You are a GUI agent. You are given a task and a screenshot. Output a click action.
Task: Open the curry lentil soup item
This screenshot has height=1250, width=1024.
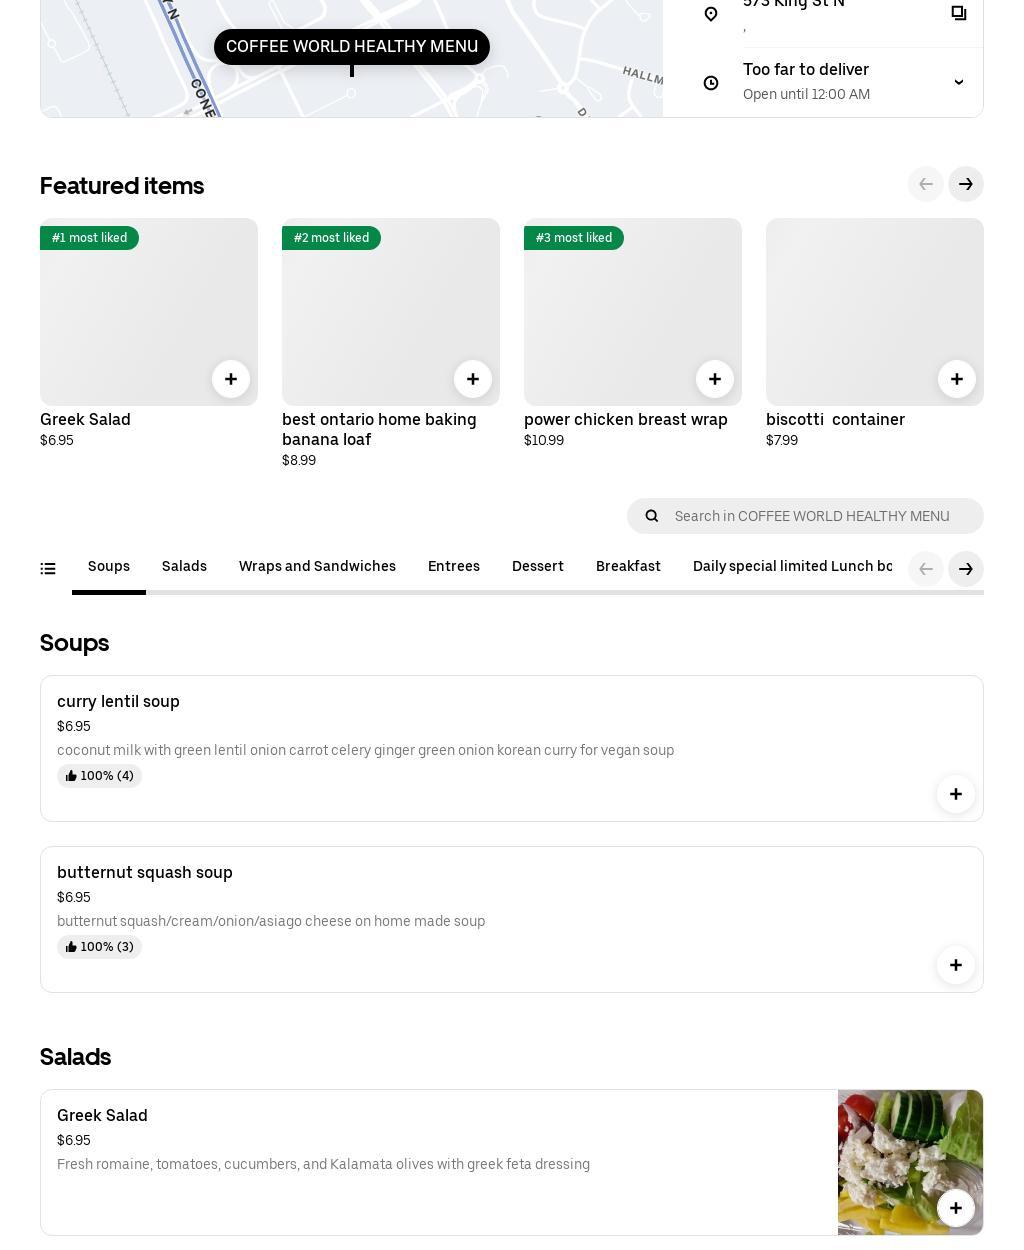[x=118, y=702]
